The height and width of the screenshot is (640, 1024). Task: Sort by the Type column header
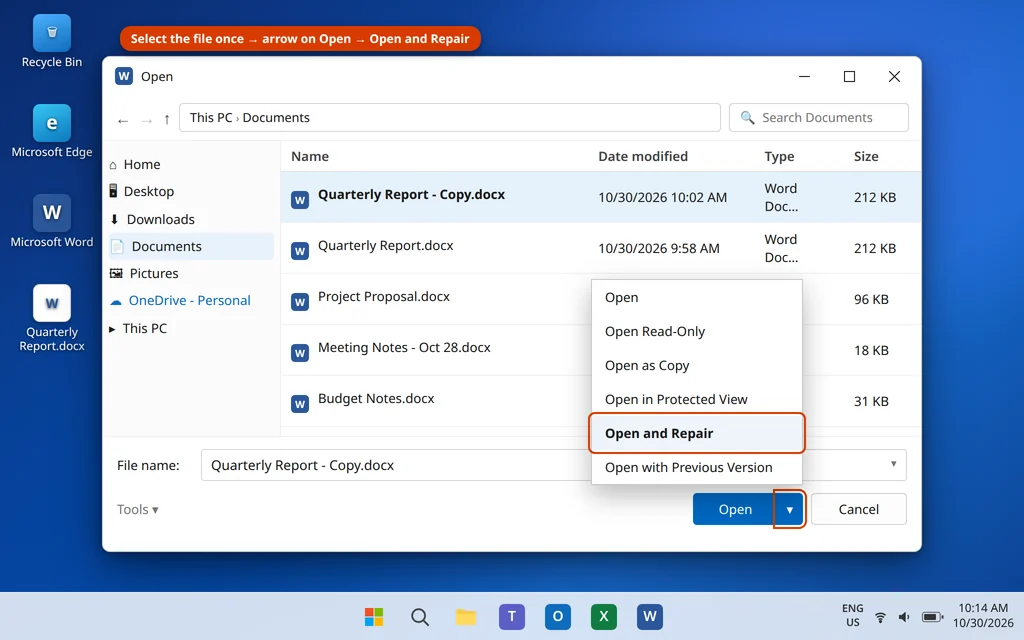tap(779, 156)
